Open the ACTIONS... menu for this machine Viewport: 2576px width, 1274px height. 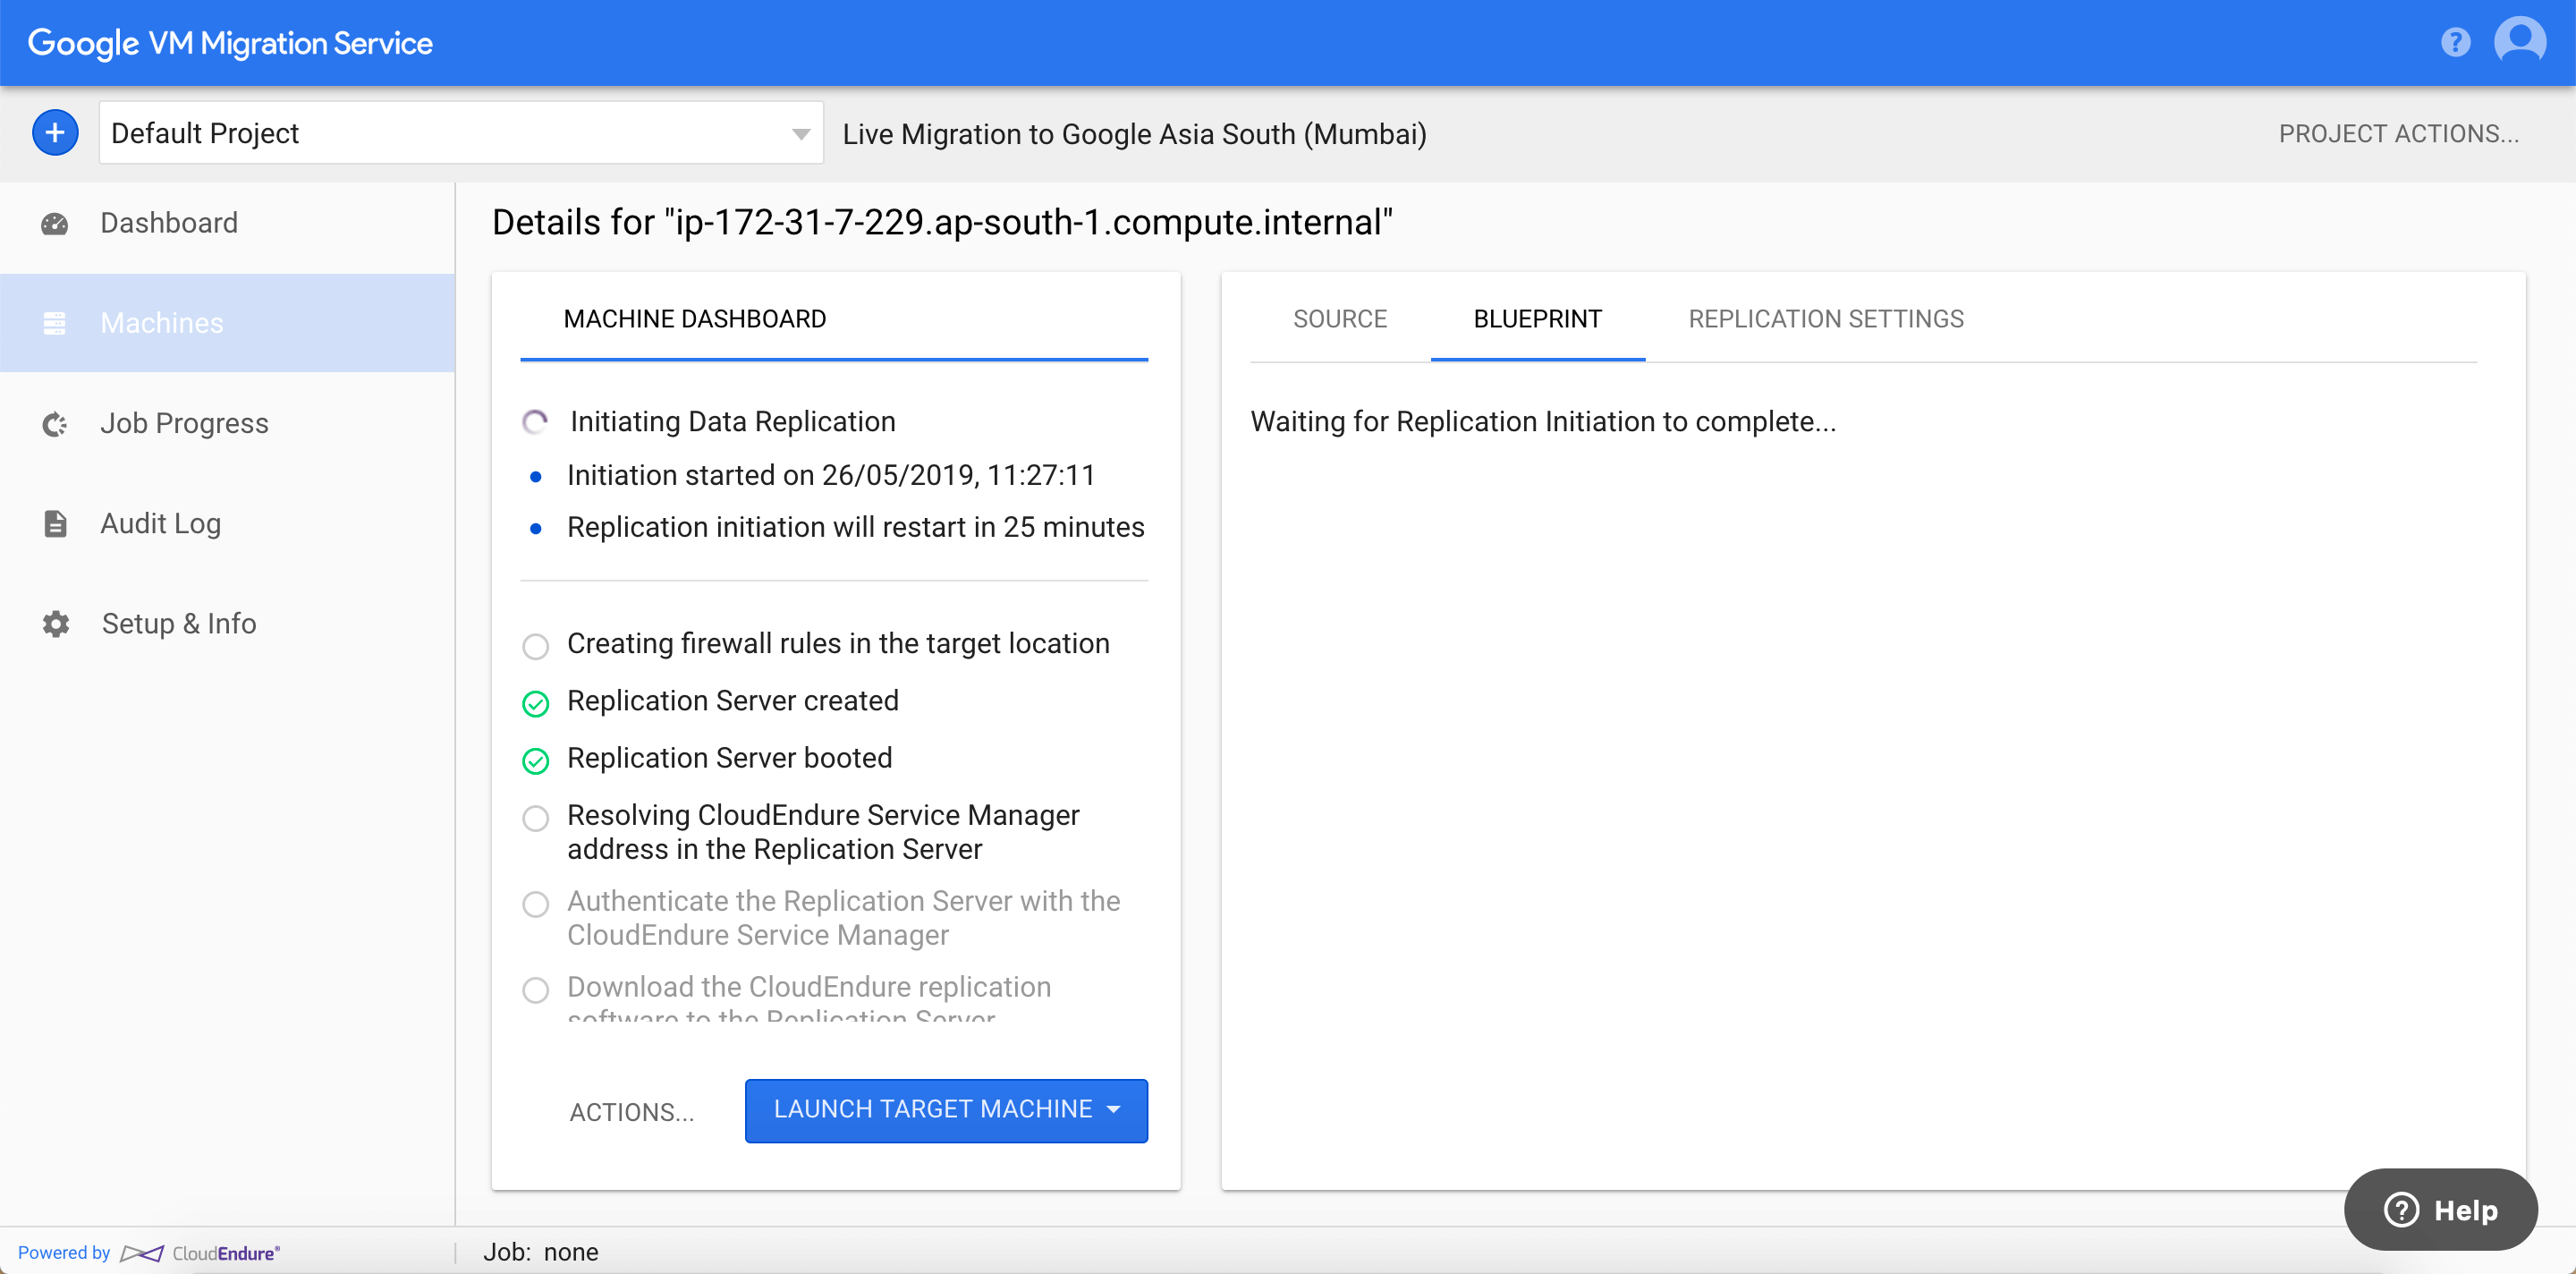(631, 1112)
